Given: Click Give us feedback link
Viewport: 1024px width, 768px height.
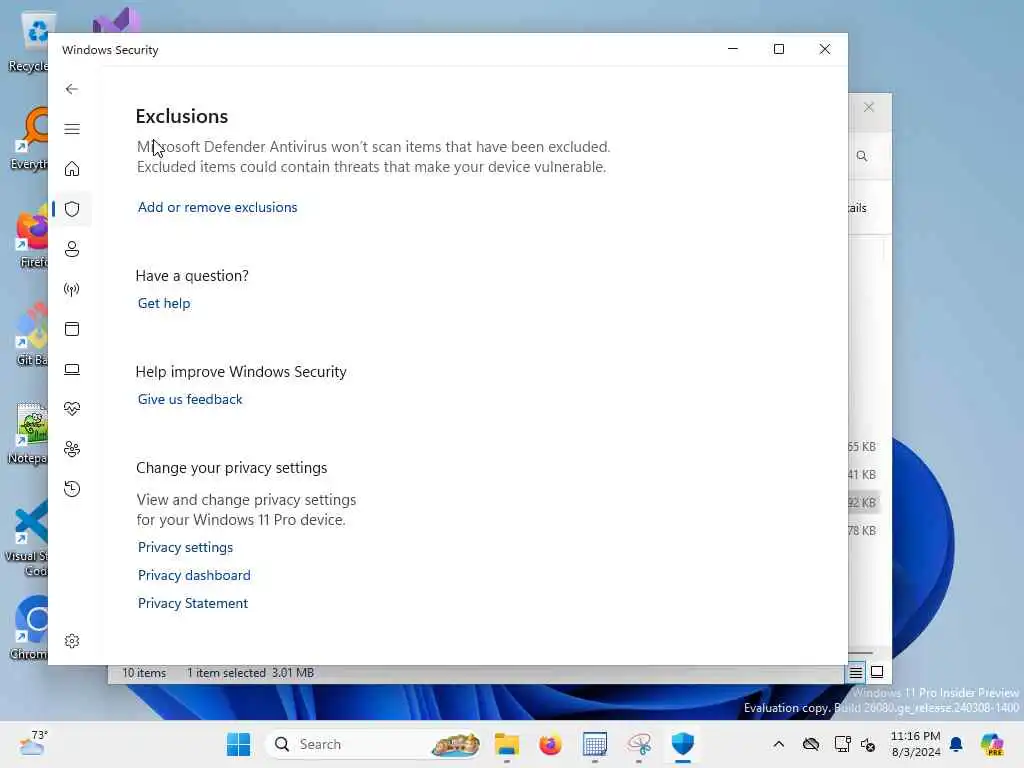Looking at the screenshot, I should [190, 399].
